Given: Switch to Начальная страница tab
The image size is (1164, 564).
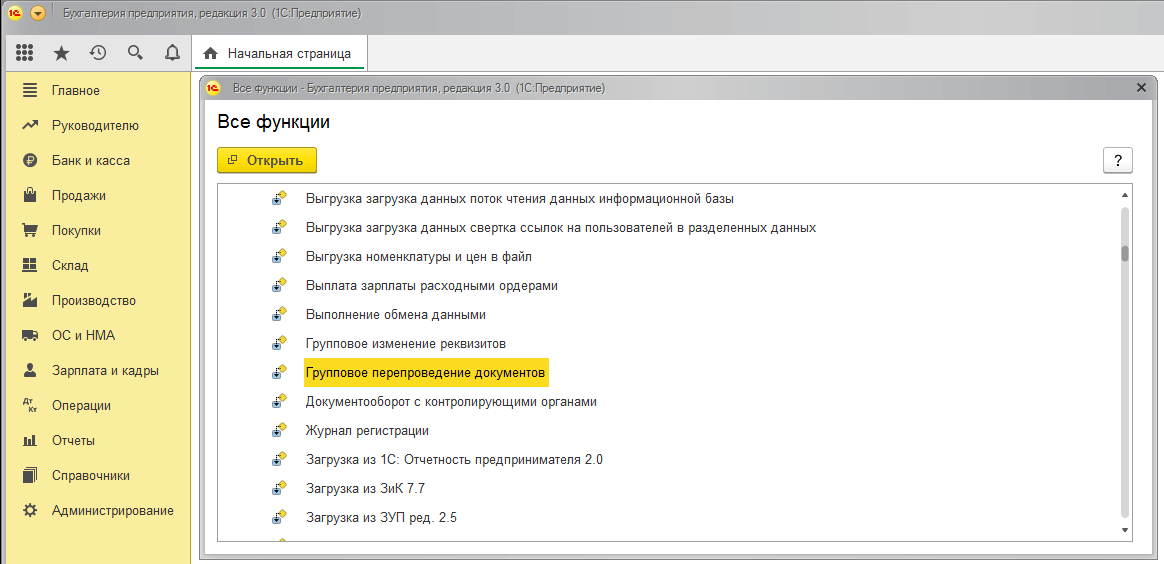Looking at the screenshot, I should click(279, 53).
